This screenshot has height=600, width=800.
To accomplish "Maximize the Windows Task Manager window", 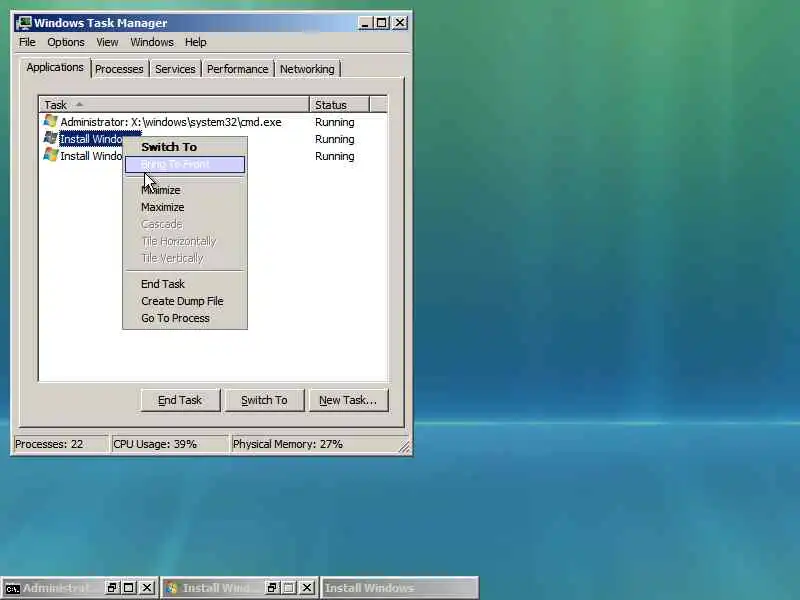I will point(382,23).
